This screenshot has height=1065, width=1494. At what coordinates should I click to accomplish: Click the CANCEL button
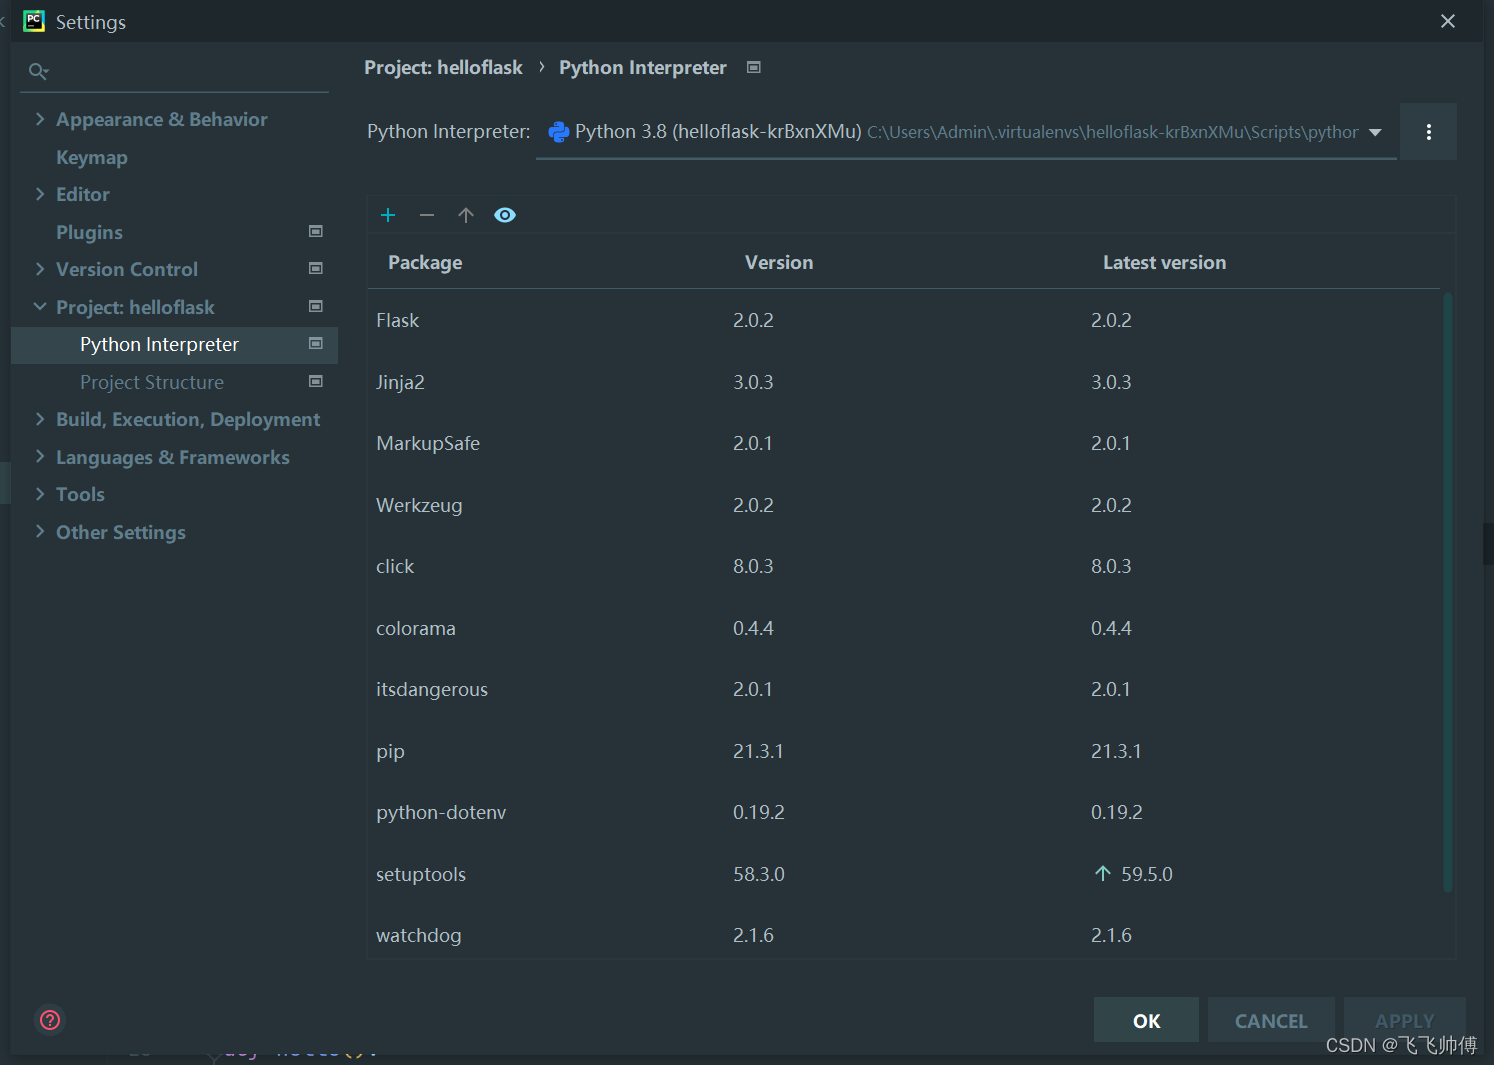[1271, 1020]
